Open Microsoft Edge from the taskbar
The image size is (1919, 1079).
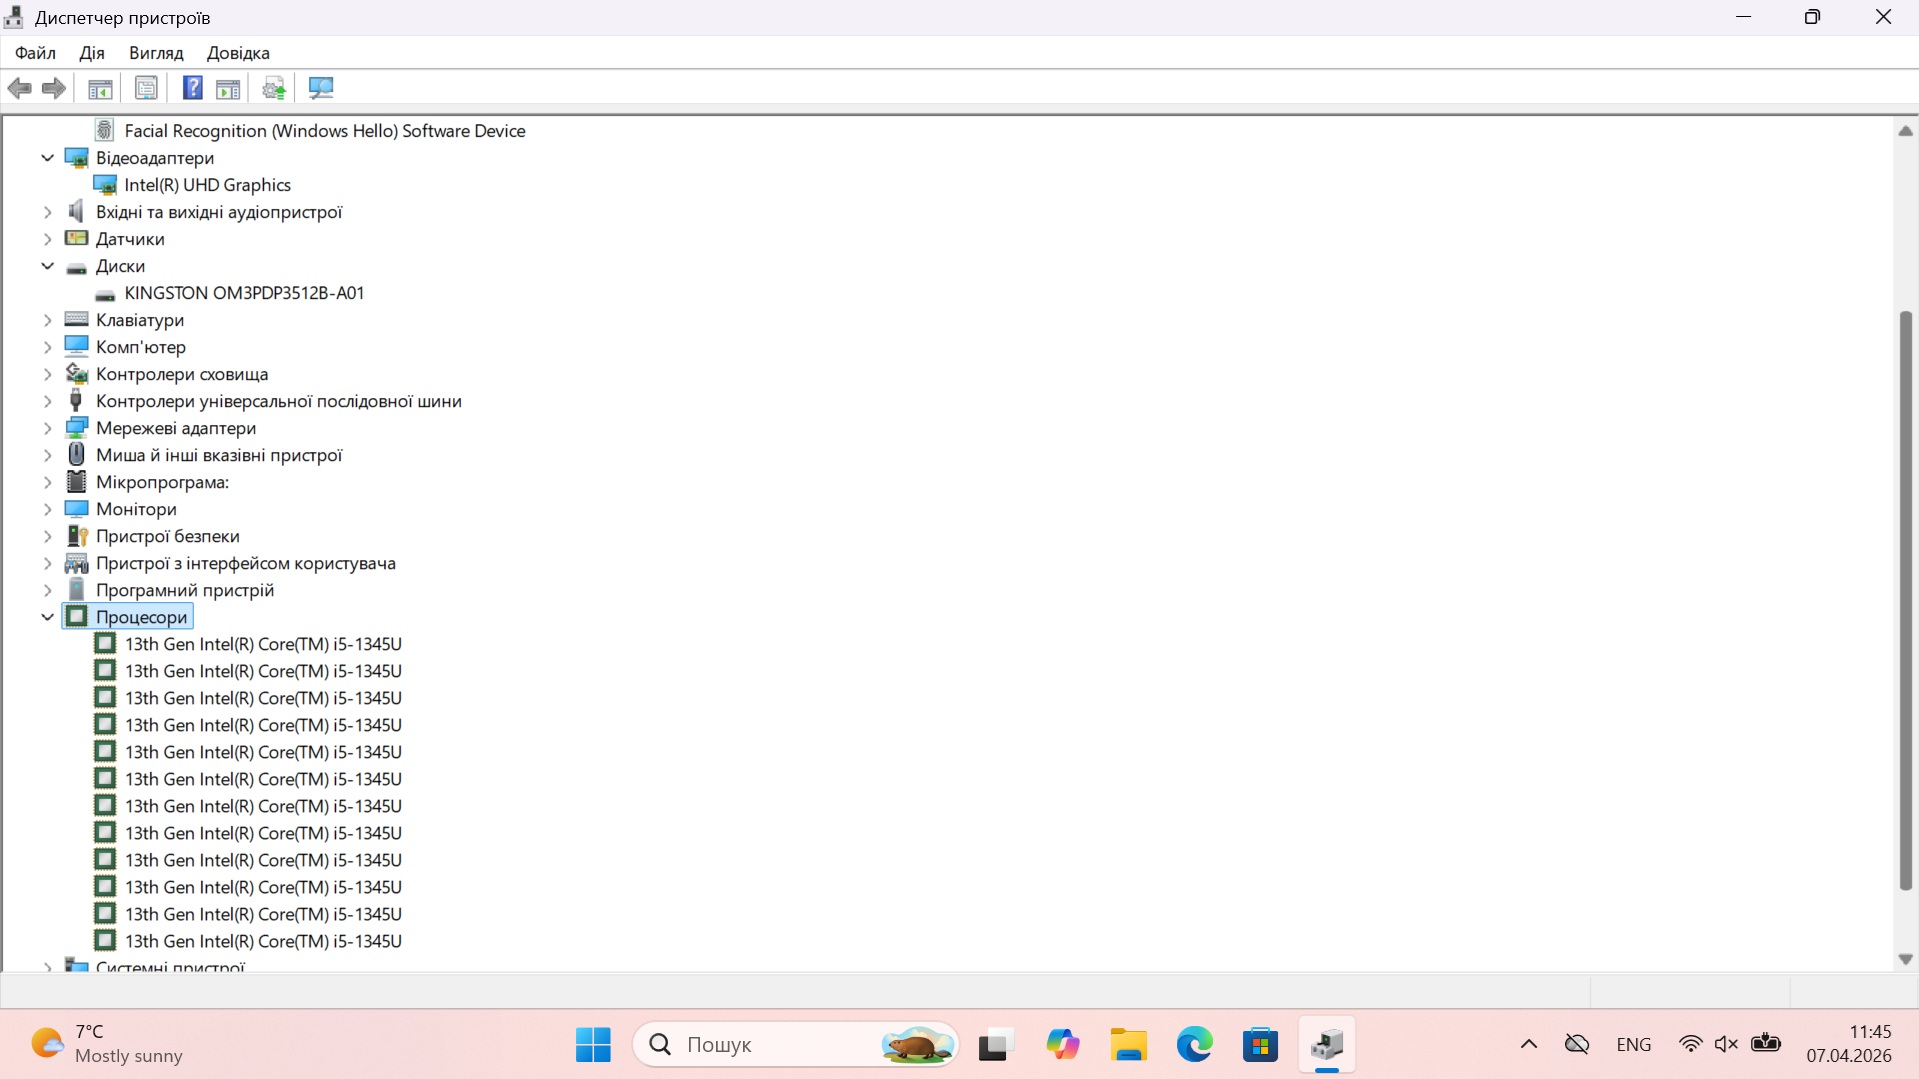click(x=1194, y=1045)
